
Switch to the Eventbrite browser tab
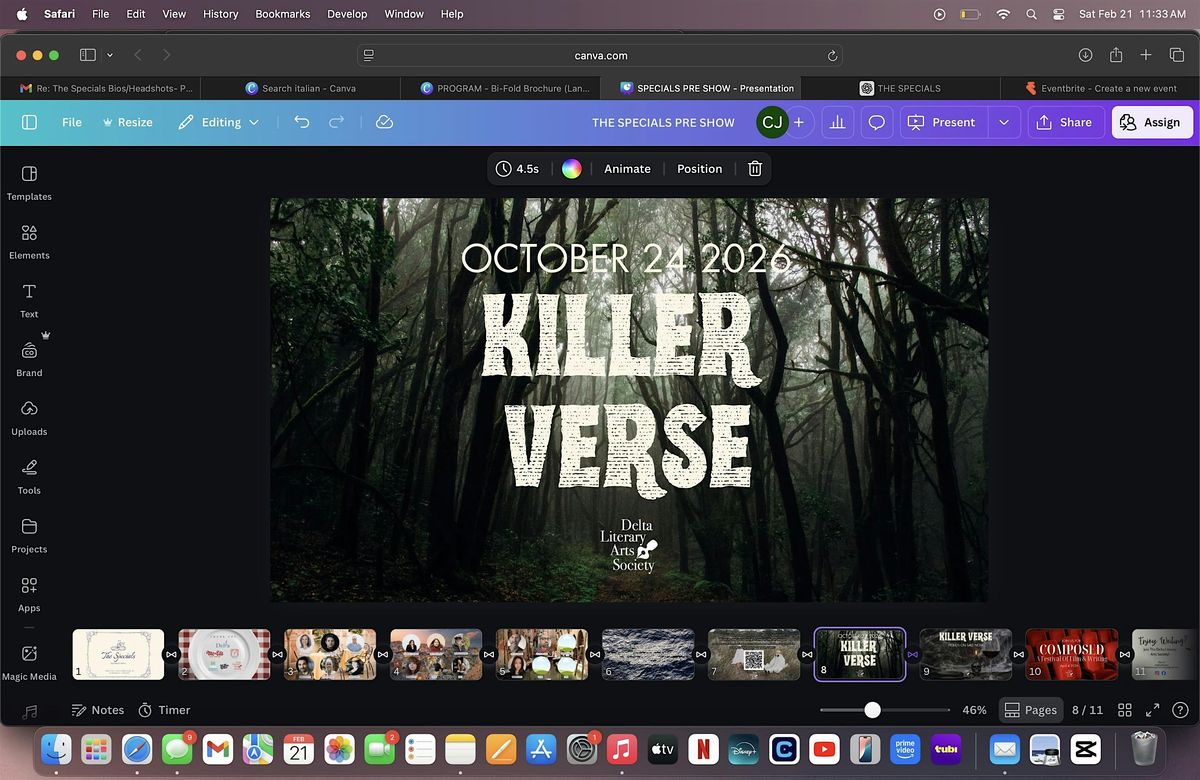(1099, 88)
